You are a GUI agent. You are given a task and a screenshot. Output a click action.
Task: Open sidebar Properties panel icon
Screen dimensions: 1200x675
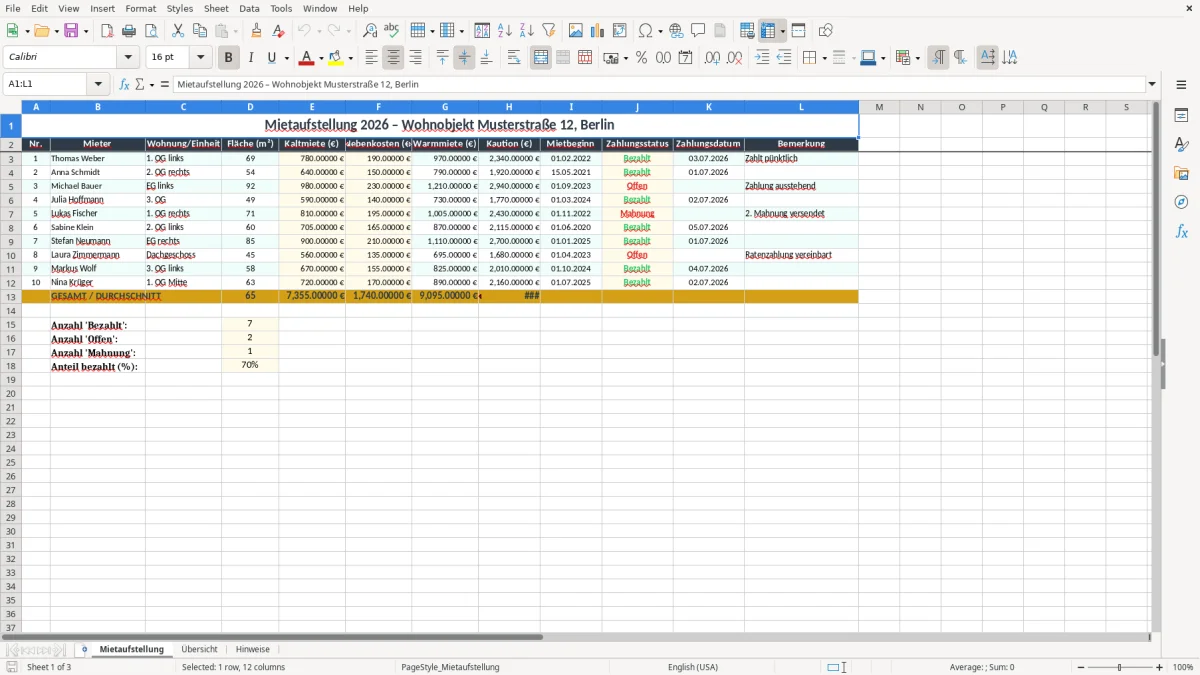[x=1181, y=116]
